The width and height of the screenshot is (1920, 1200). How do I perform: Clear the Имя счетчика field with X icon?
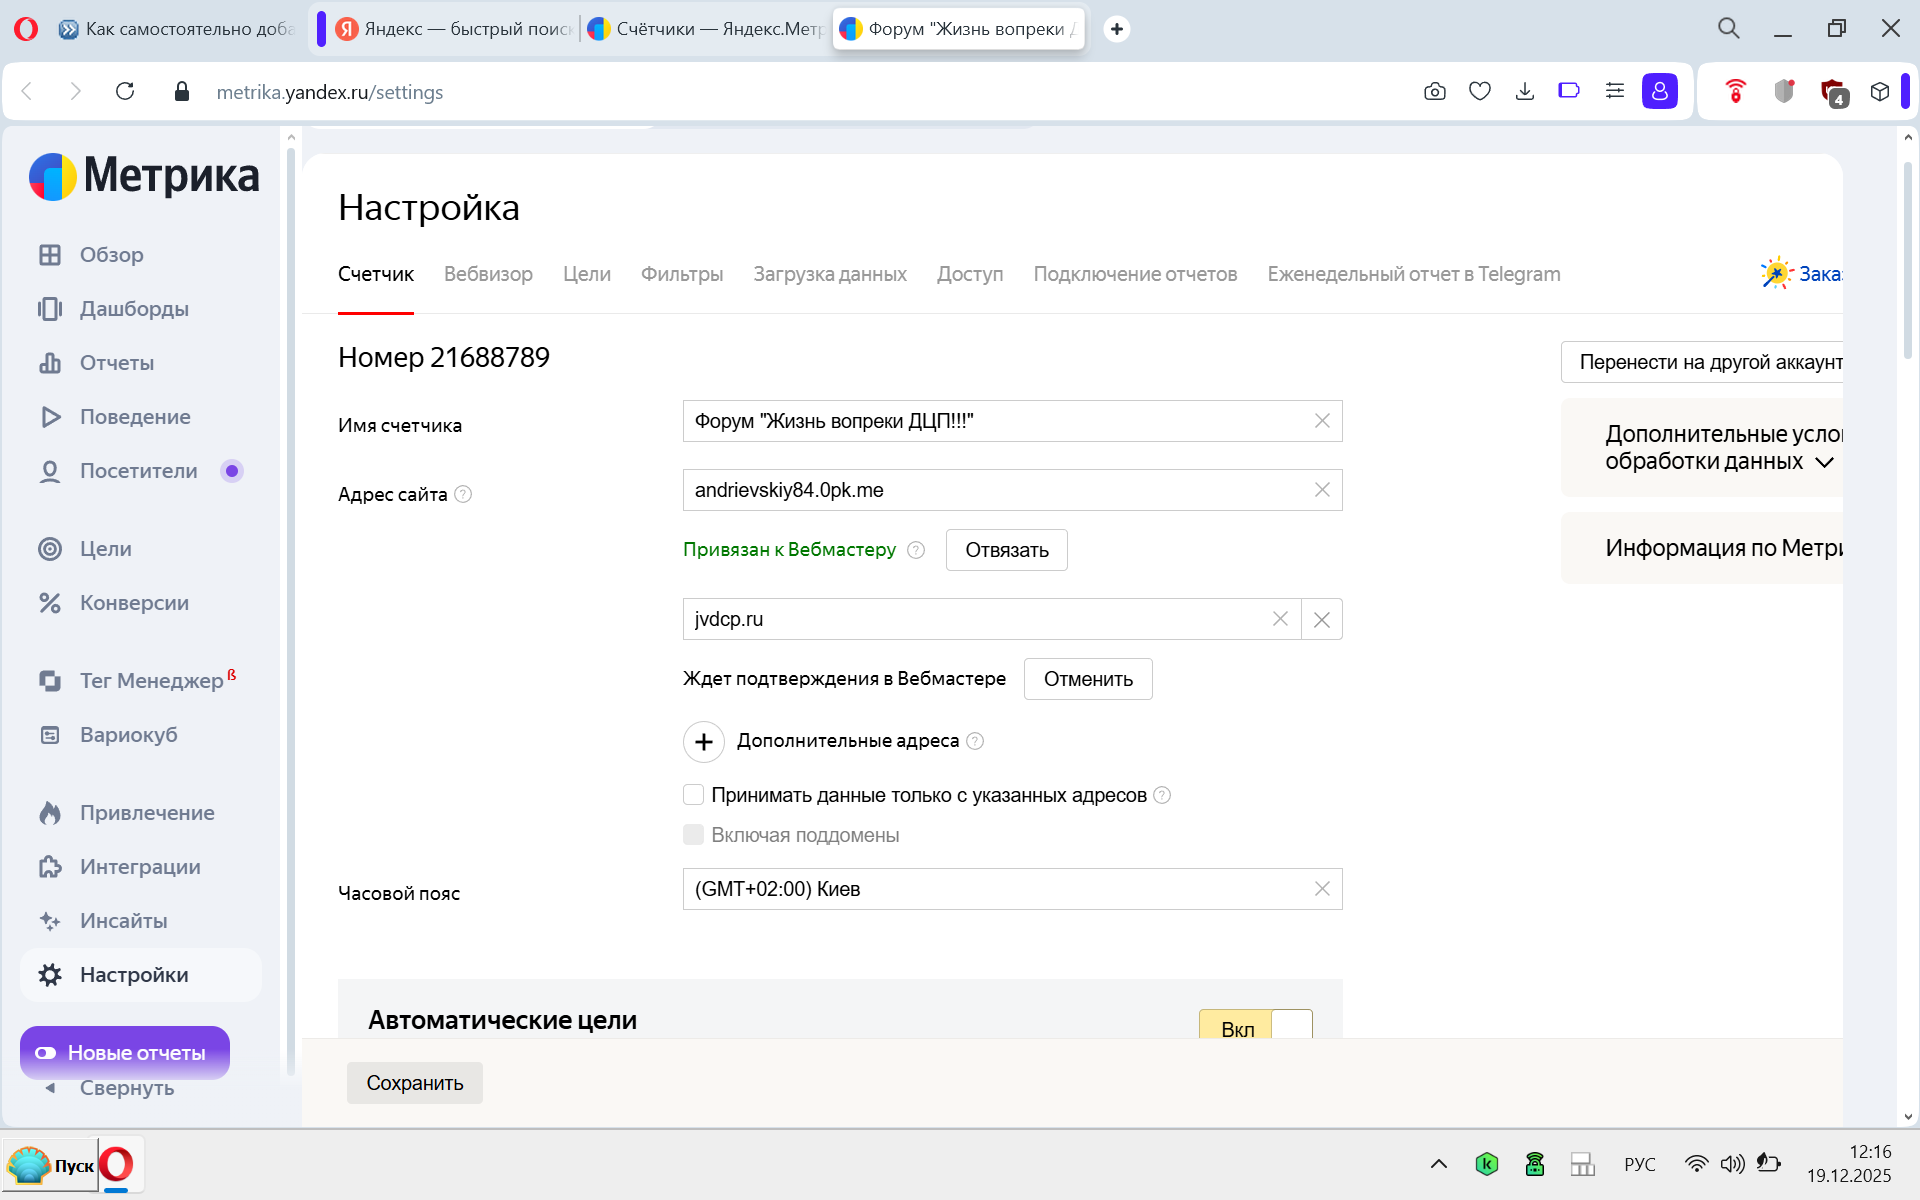pyautogui.click(x=1322, y=421)
